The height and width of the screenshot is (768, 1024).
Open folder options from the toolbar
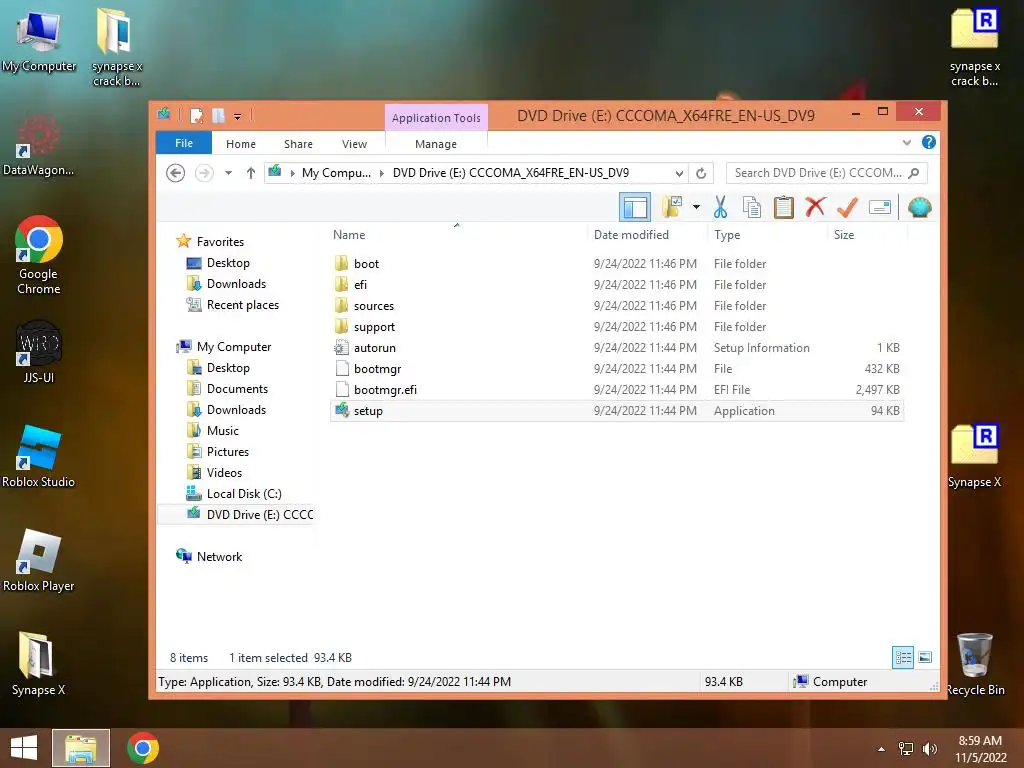672,208
